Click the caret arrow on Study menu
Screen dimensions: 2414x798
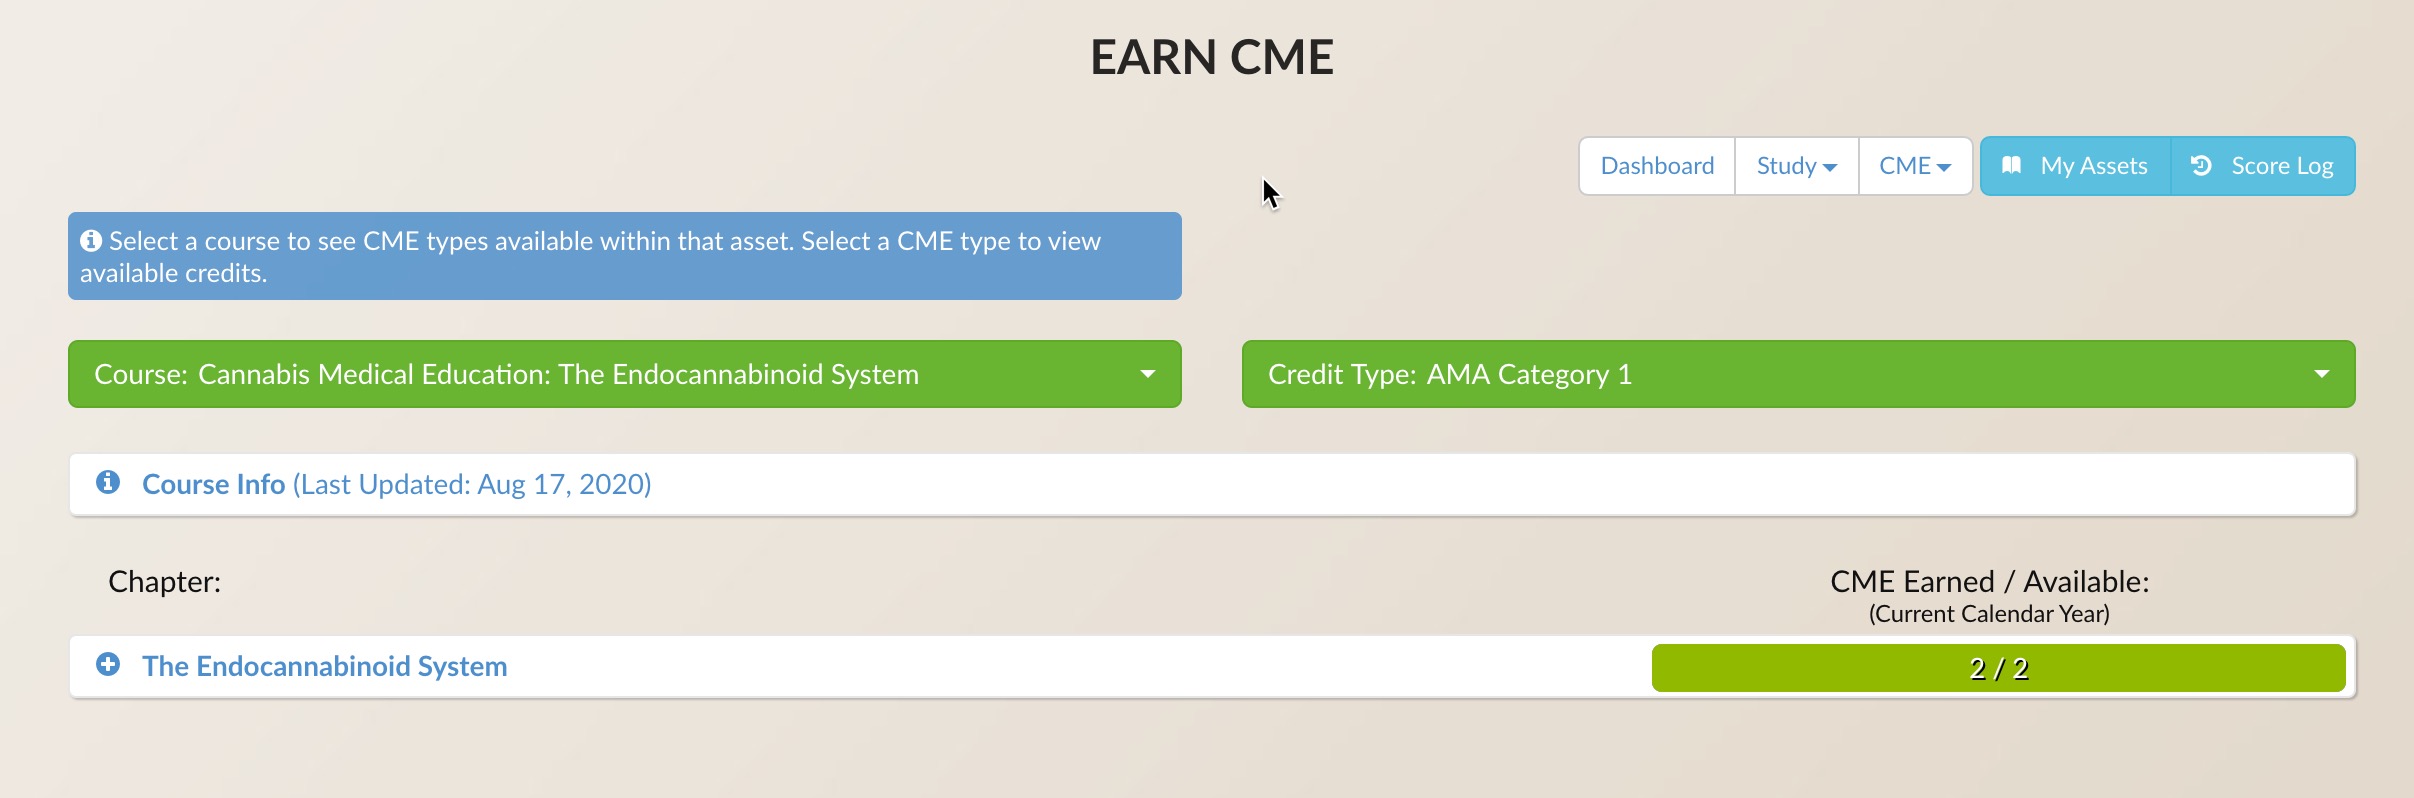(x=1830, y=168)
